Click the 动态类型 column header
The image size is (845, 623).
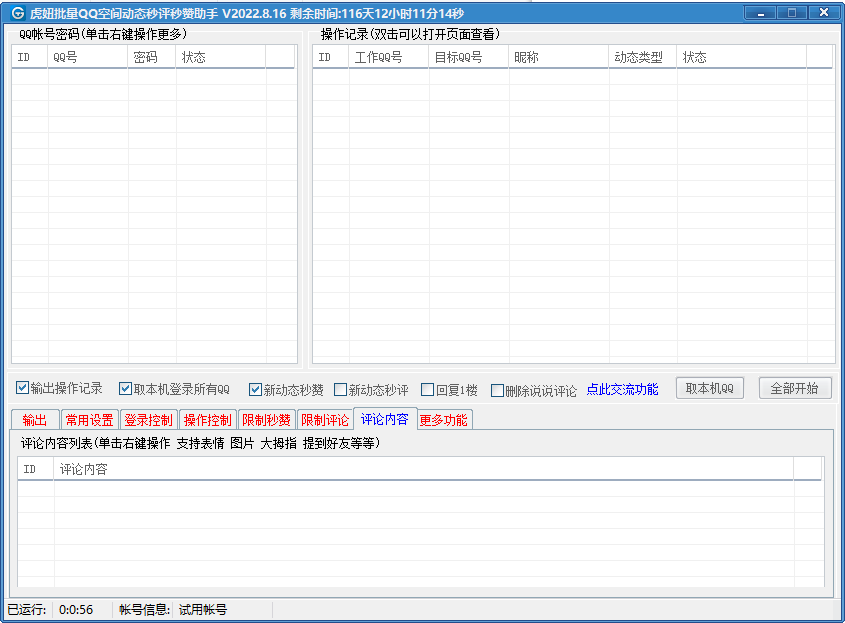[642, 57]
